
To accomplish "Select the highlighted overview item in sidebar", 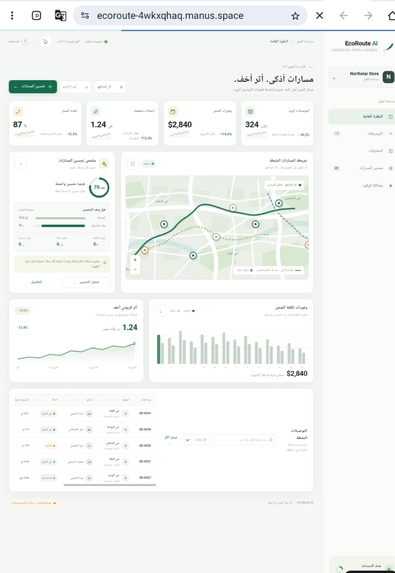I will click(x=361, y=117).
